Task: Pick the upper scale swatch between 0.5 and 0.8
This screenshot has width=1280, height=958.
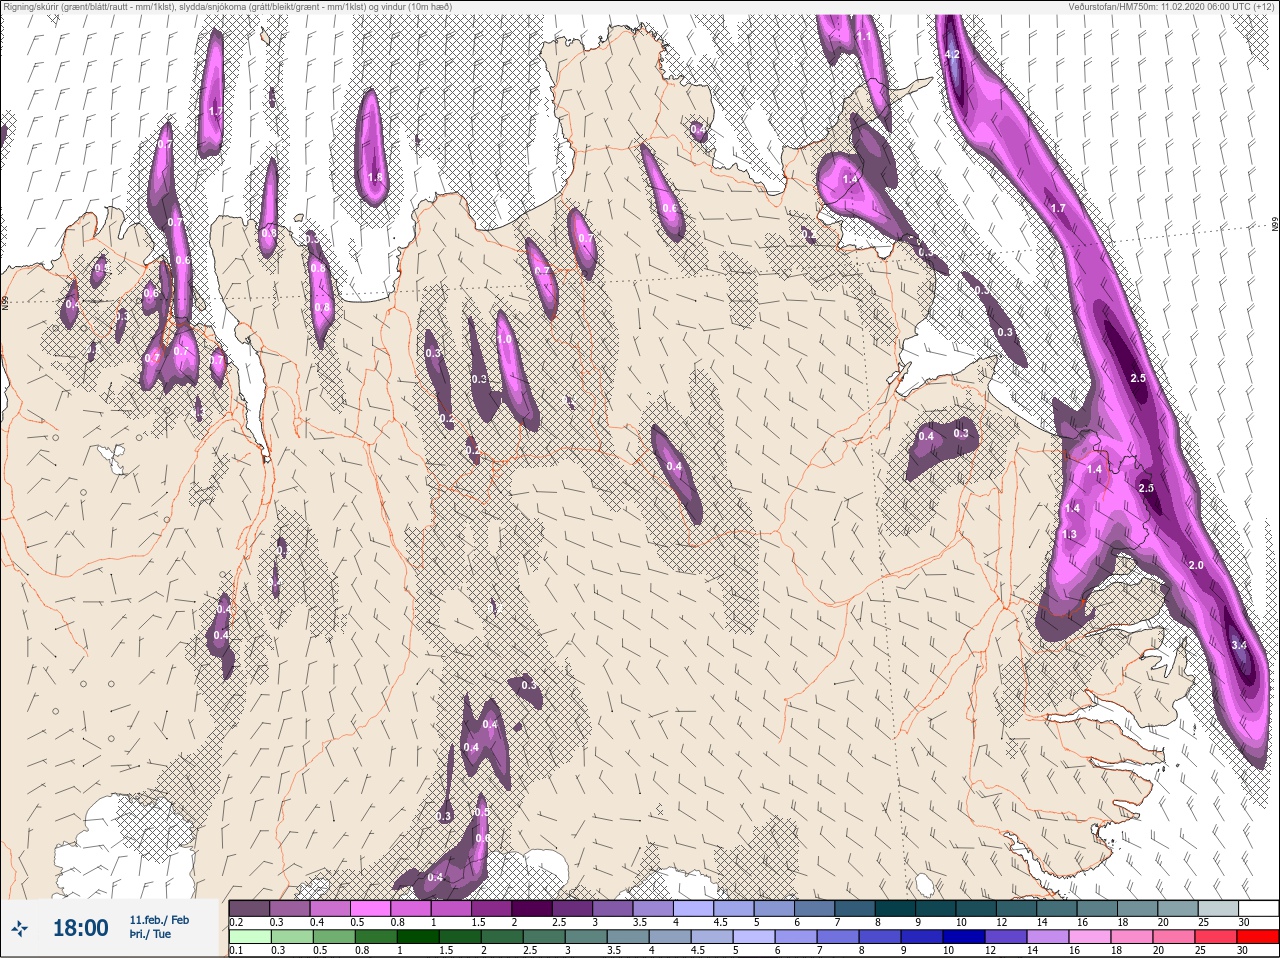Action: tap(370, 908)
